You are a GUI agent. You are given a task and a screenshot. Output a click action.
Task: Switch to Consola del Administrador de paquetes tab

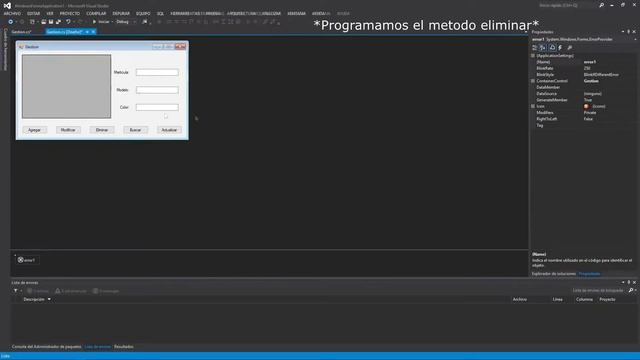[x=47, y=347]
